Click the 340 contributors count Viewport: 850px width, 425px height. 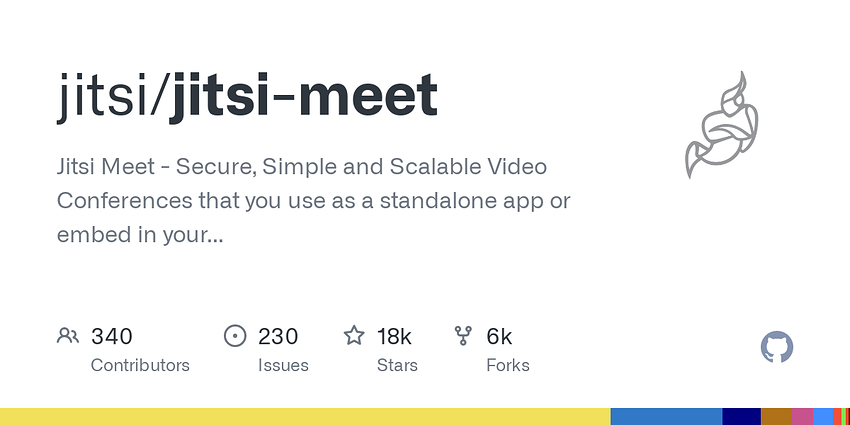tap(112, 337)
